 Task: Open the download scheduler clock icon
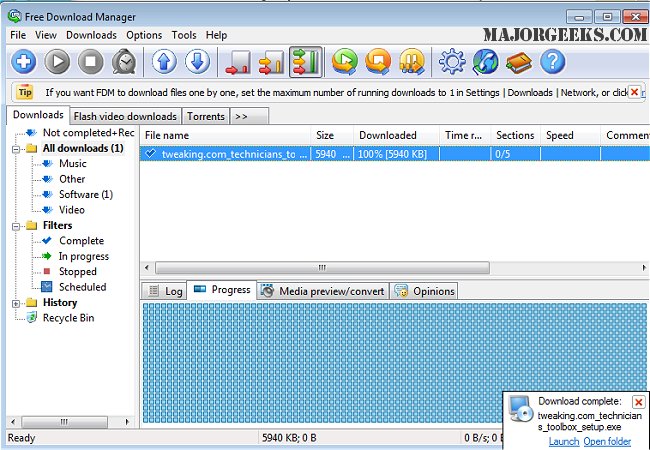click(x=124, y=62)
